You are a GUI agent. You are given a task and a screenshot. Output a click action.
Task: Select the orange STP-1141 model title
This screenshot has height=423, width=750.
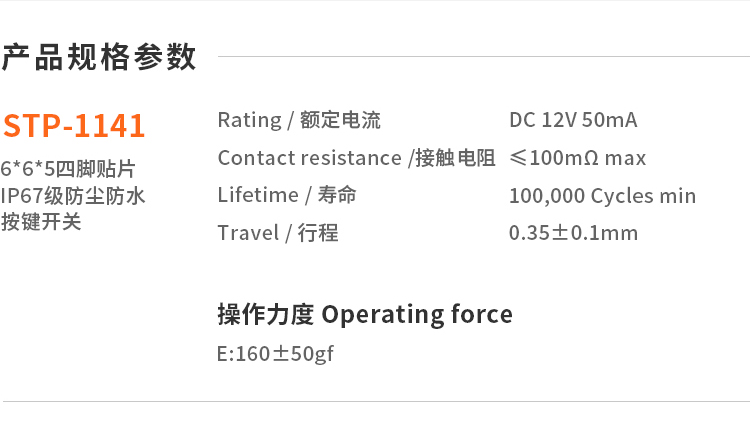coord(74,126)
